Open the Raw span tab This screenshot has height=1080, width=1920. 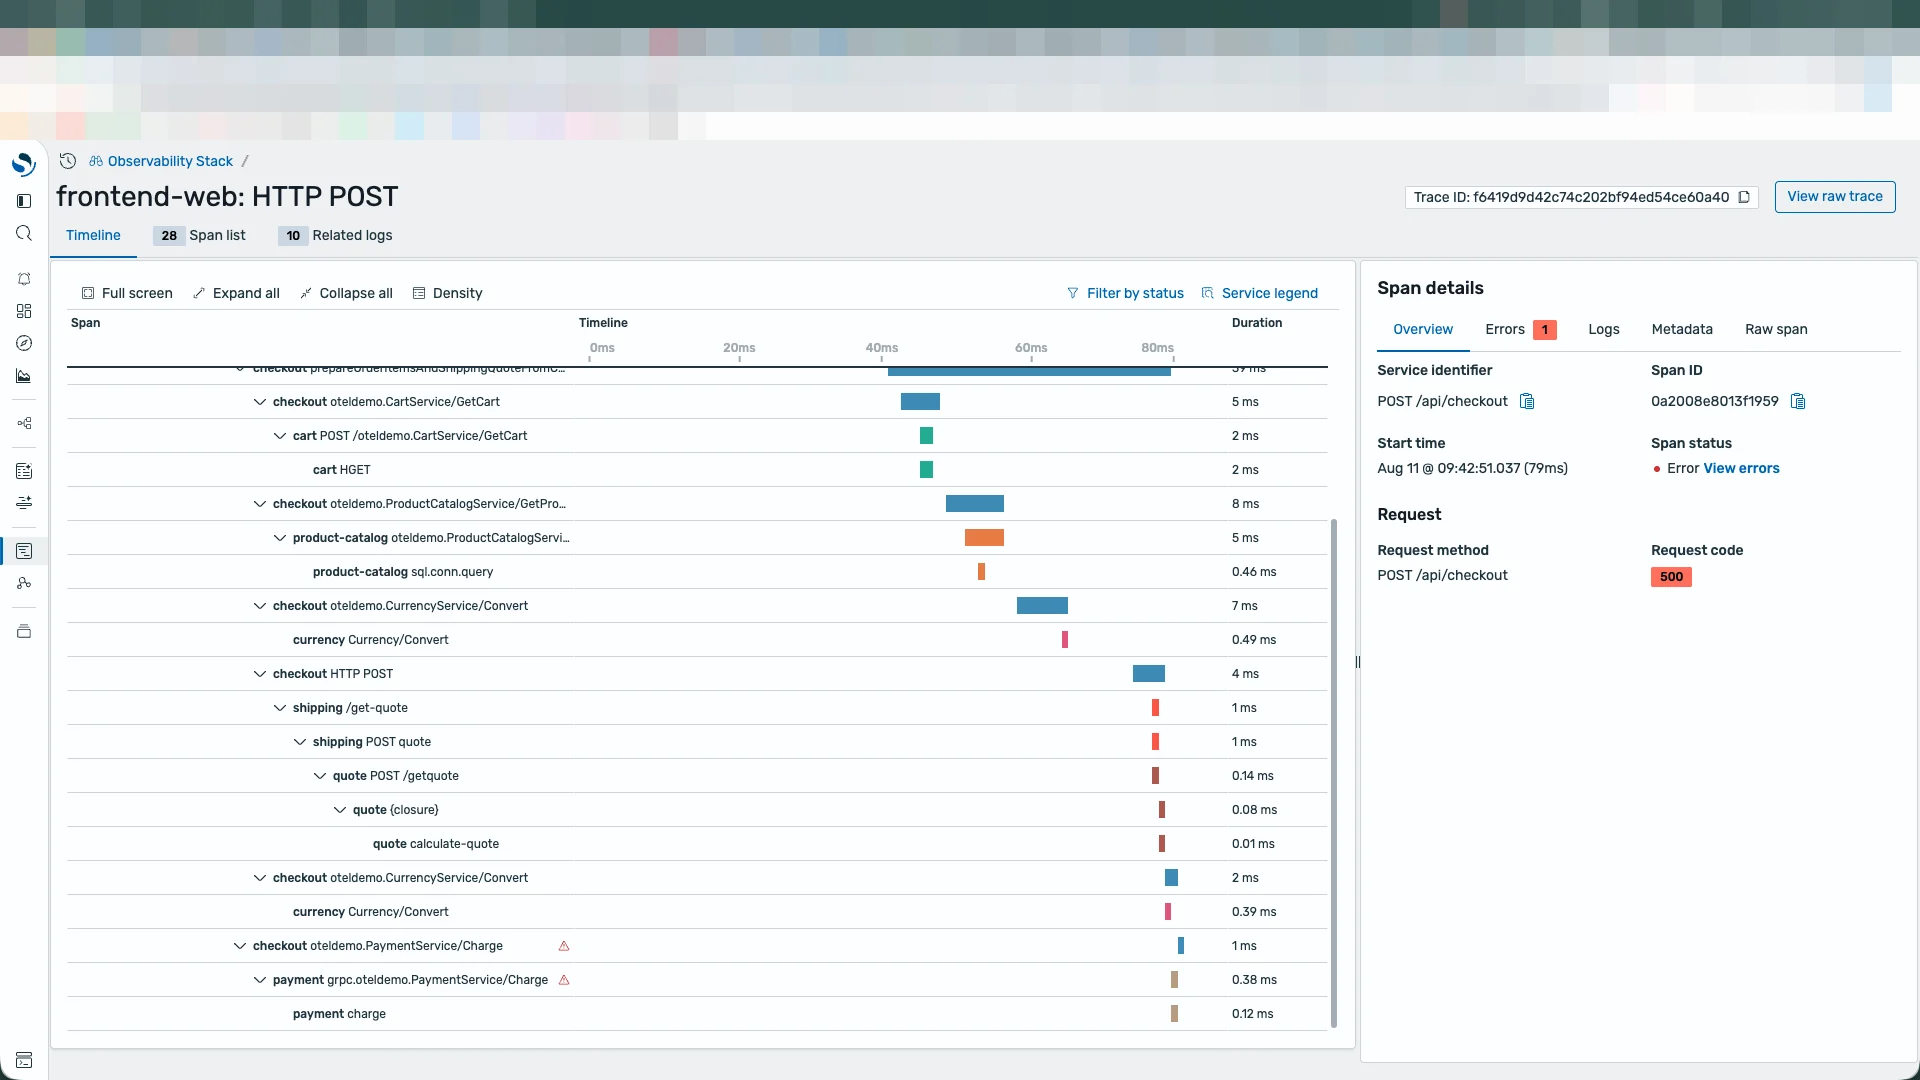(x=1776, y=329)
